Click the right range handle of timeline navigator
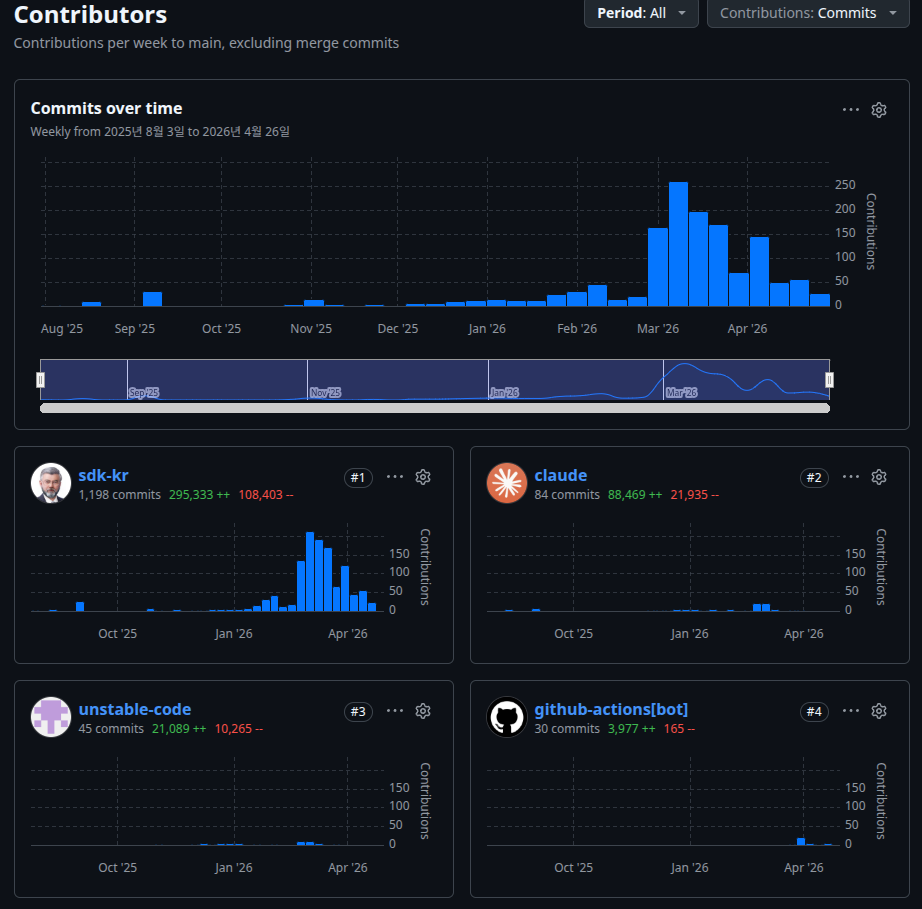 [x=829, y=380]
